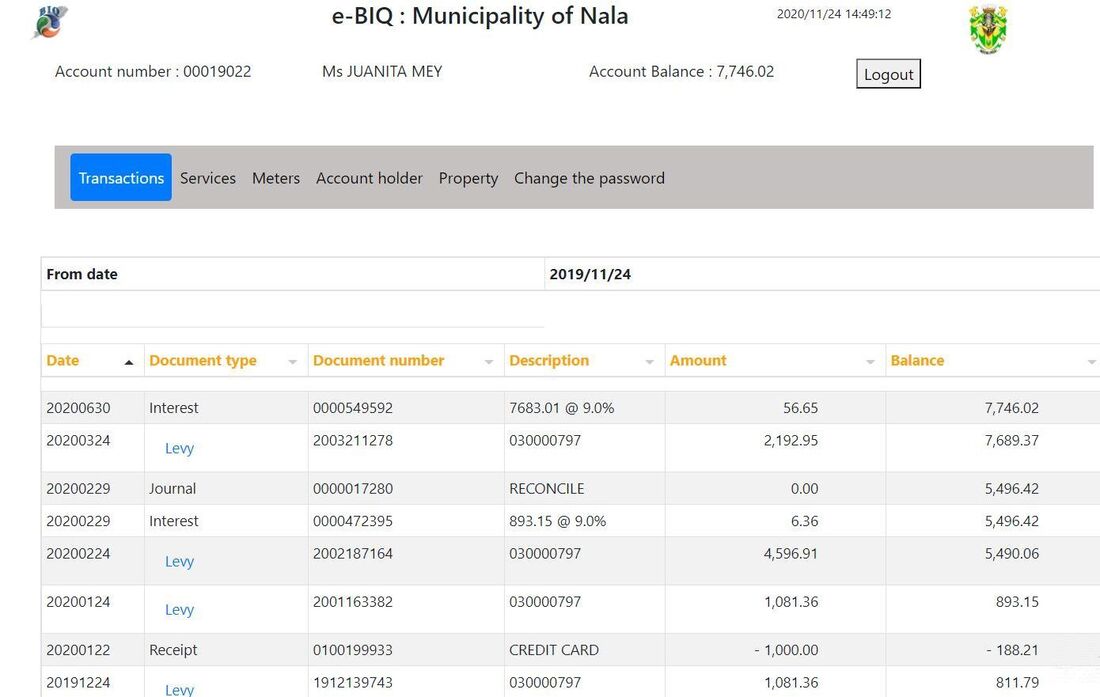
Task: Open the Balance column filter dropdown
Action: 1092,362
